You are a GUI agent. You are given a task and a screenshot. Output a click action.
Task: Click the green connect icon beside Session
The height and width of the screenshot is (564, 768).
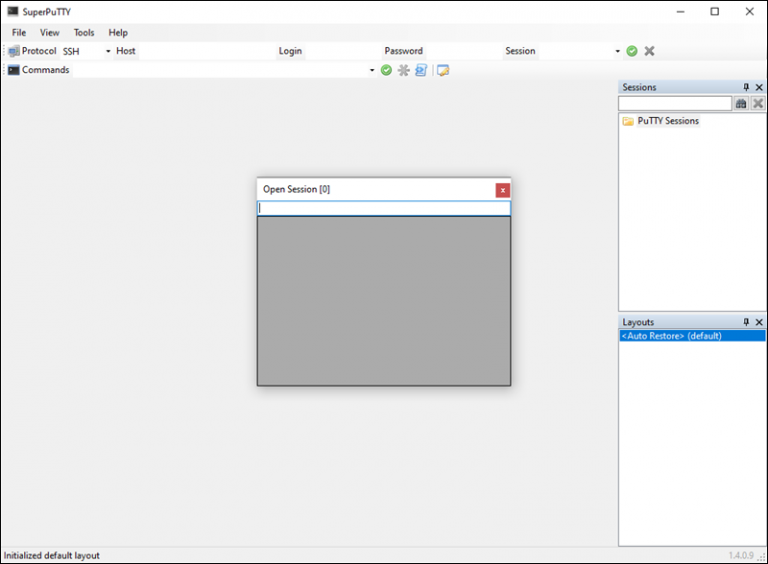(x=632, y=51)
